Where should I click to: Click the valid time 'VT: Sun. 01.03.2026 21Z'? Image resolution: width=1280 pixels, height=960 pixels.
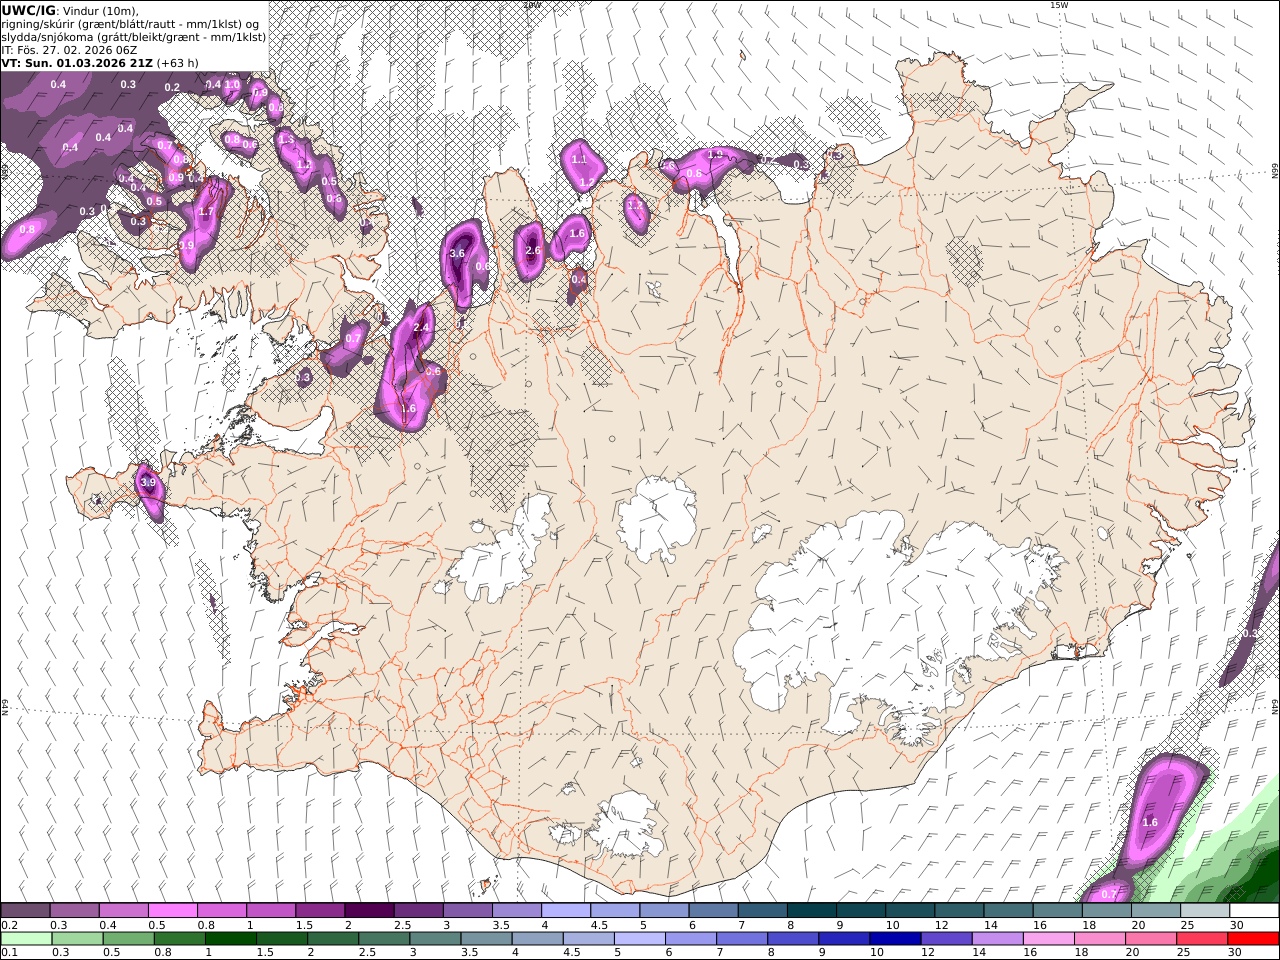pos(76,62)
